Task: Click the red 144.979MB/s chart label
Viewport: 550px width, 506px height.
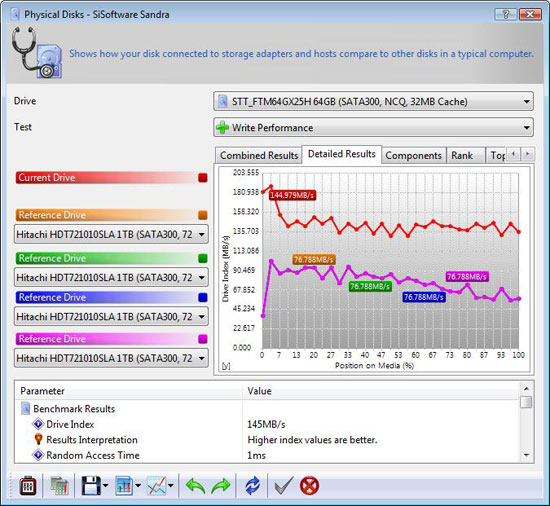Action: pyautogui.click(x=292, y=195)
